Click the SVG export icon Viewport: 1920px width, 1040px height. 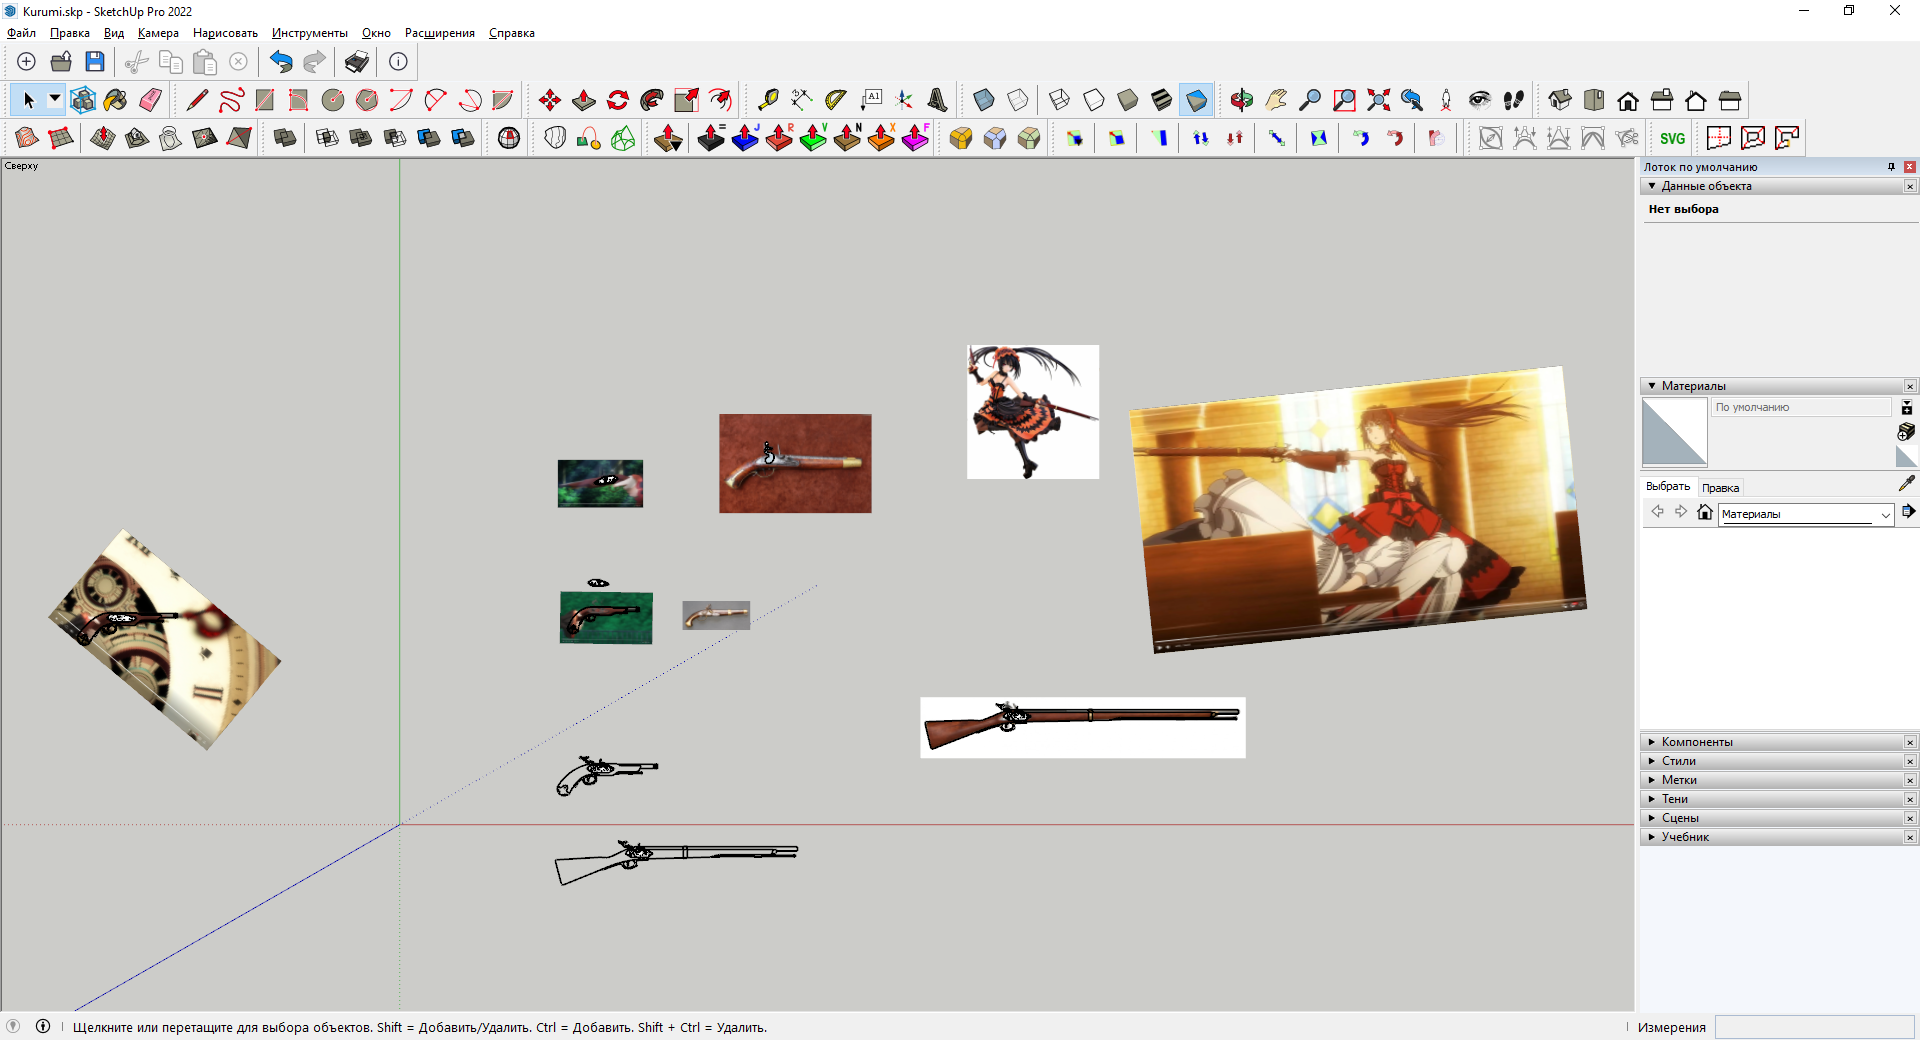1673,138
